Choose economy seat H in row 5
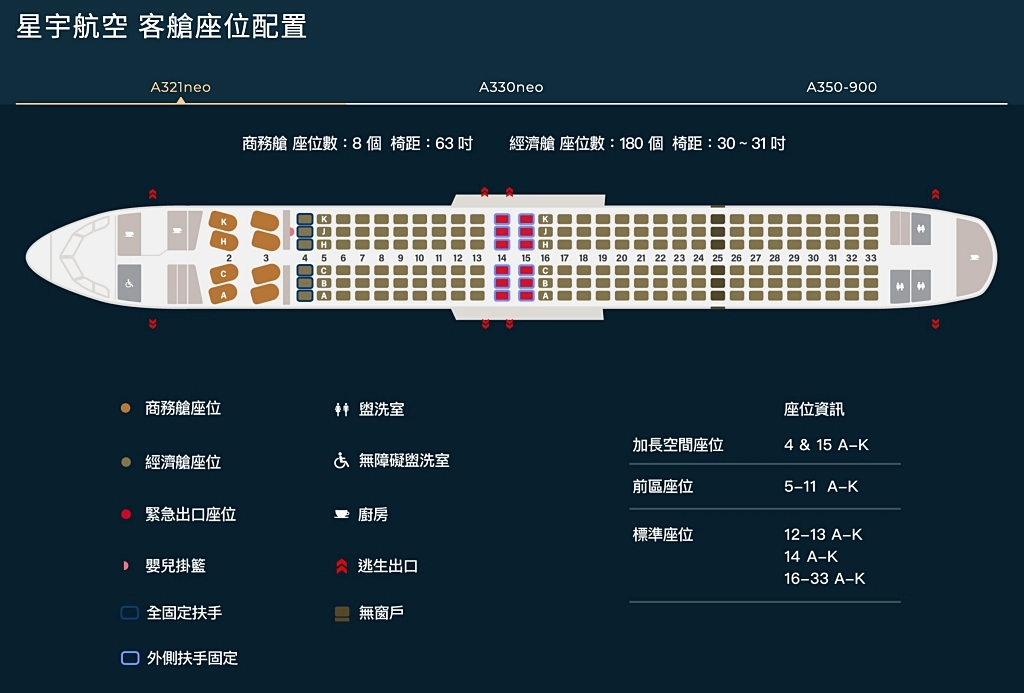The width and height of the screenshot is (1024, 693). point(324,244)
